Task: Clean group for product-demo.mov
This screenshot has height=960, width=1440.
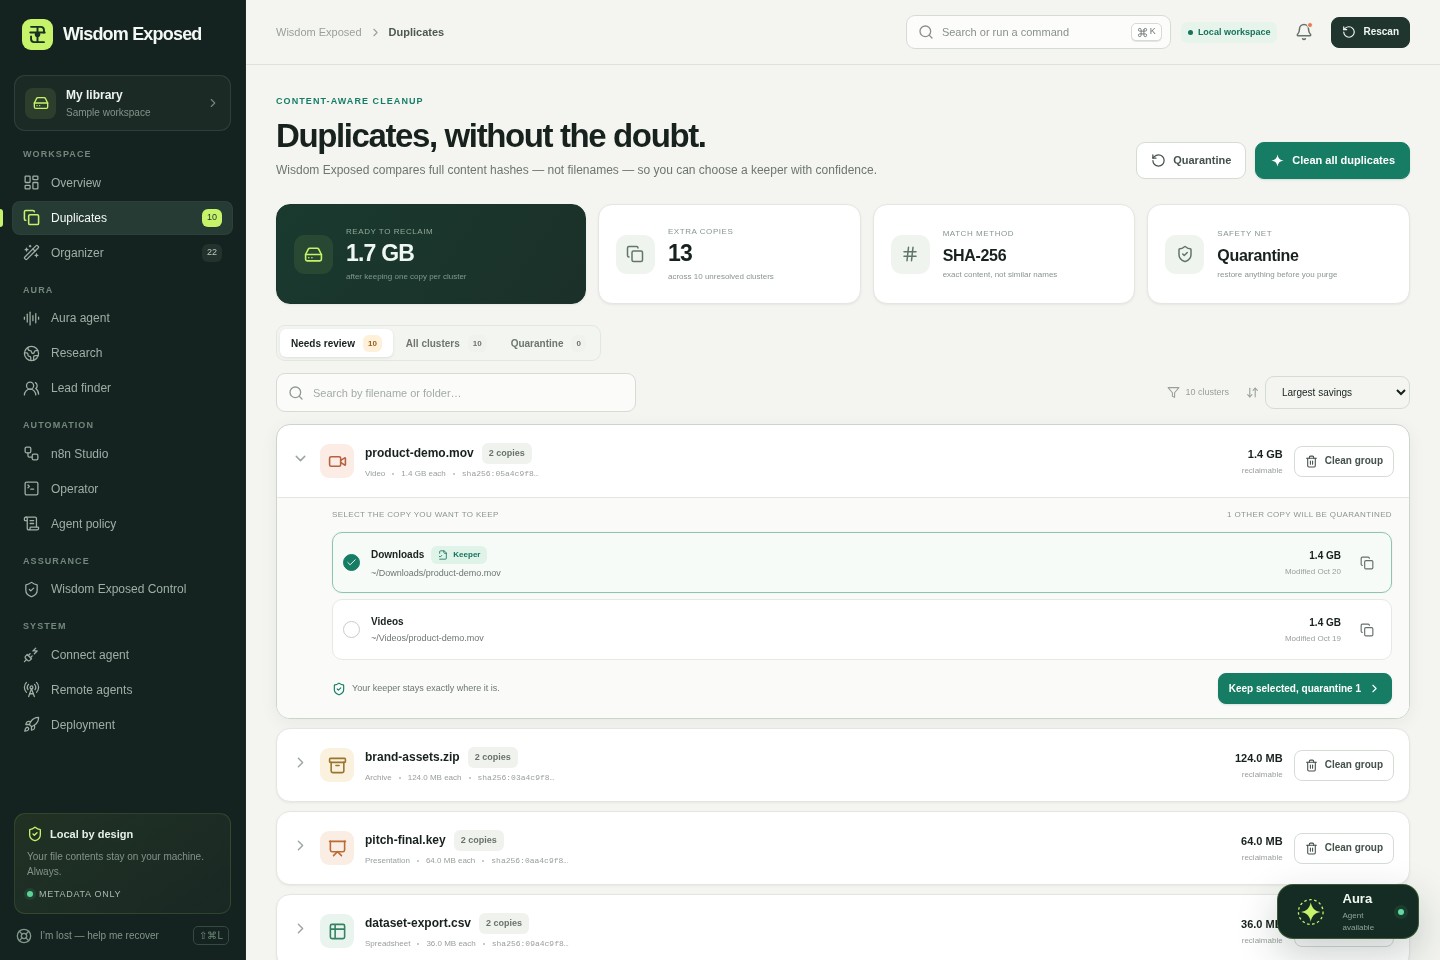Action: (x=1344, y=461)
